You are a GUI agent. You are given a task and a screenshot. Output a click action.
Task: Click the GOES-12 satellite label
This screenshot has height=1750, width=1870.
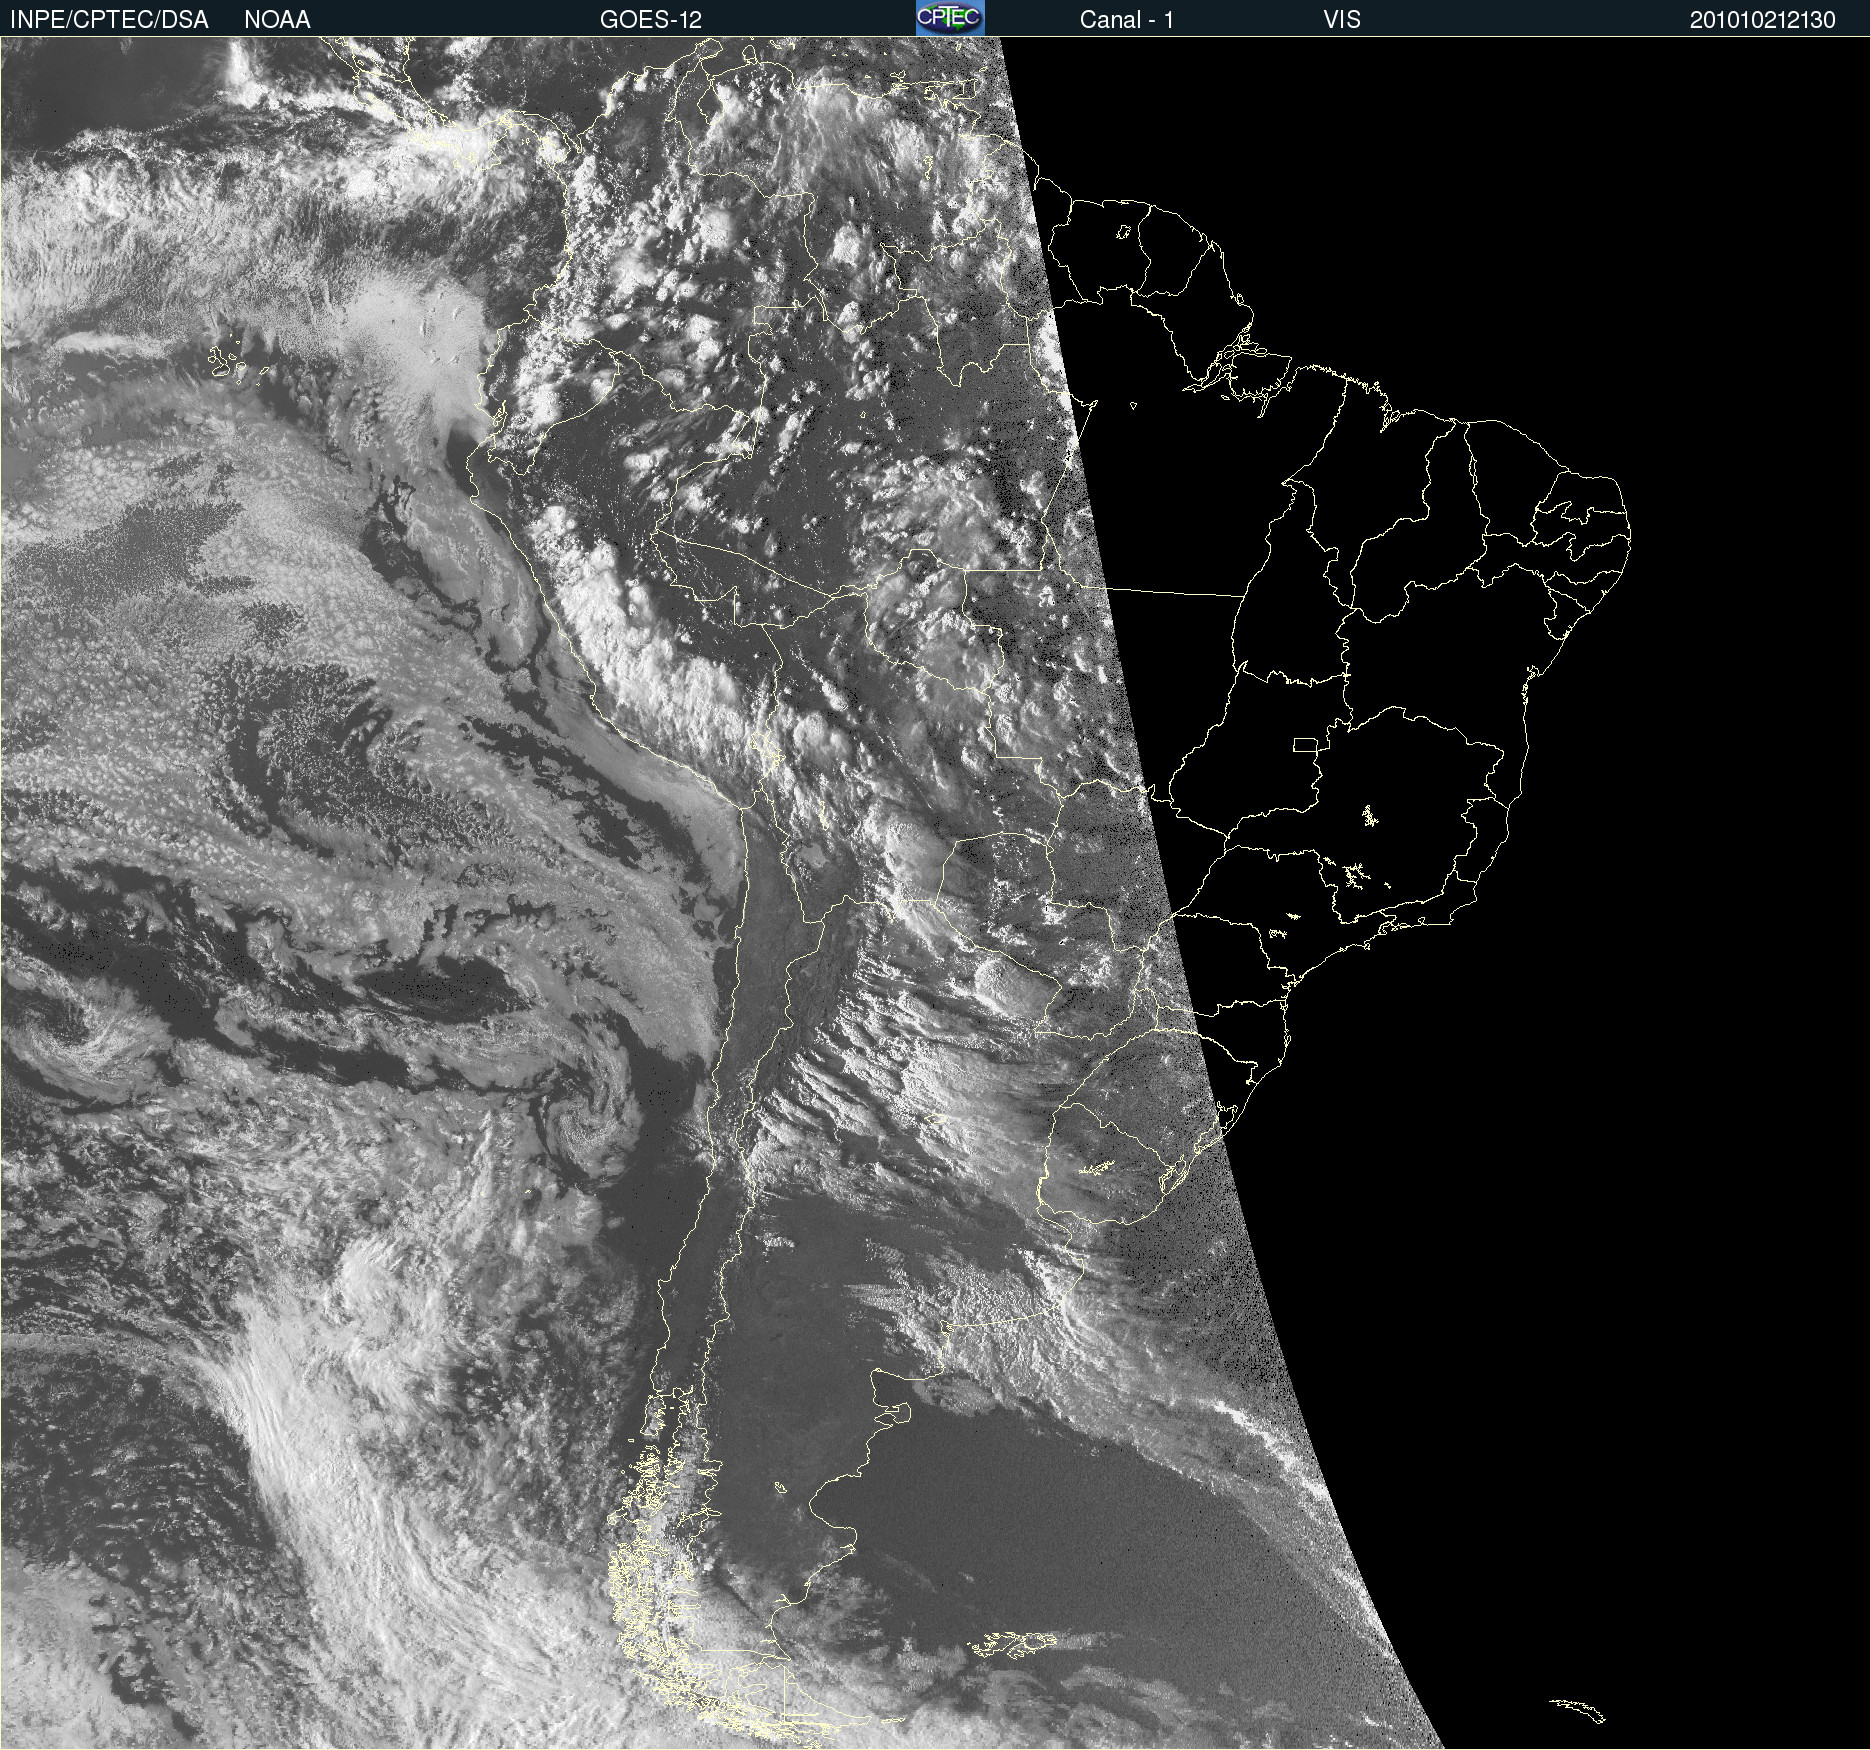tap(650, 20)
